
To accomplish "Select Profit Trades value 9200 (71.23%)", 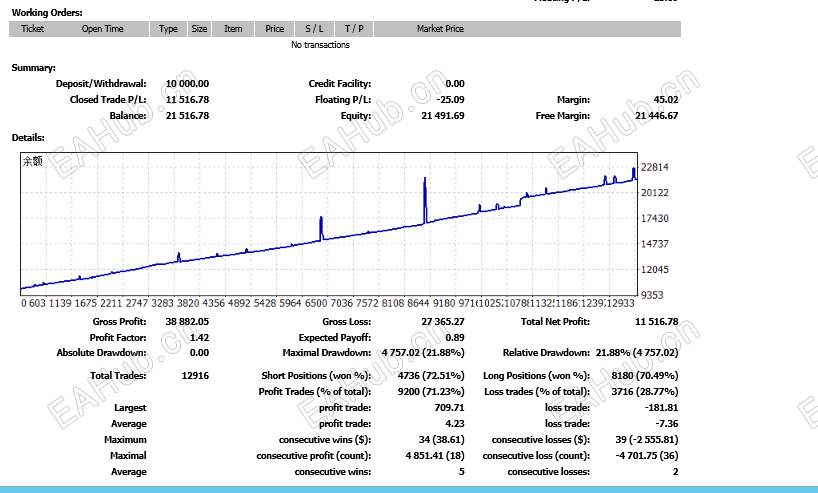I will (x=431, y=392).
